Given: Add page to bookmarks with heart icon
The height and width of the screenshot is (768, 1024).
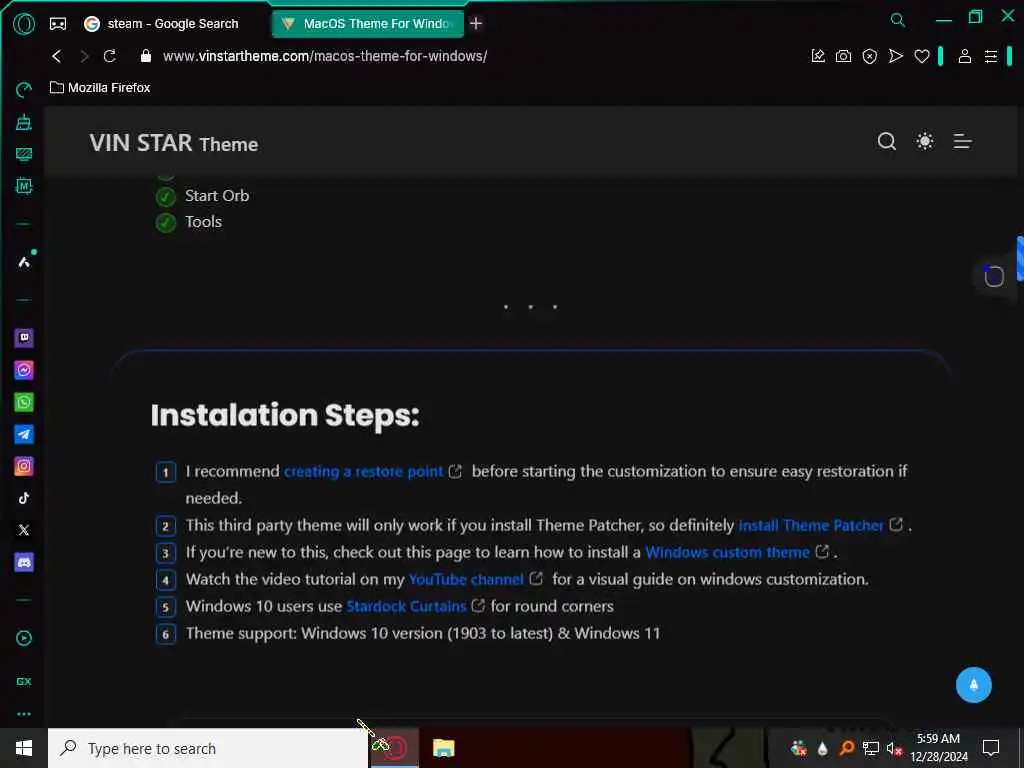Looking at the screenshot, I should tap(921, 56).
